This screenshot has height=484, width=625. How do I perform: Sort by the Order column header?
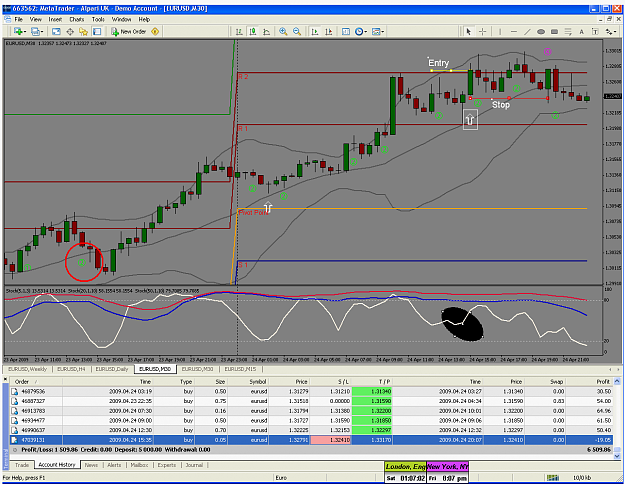[x=36, y=382]
